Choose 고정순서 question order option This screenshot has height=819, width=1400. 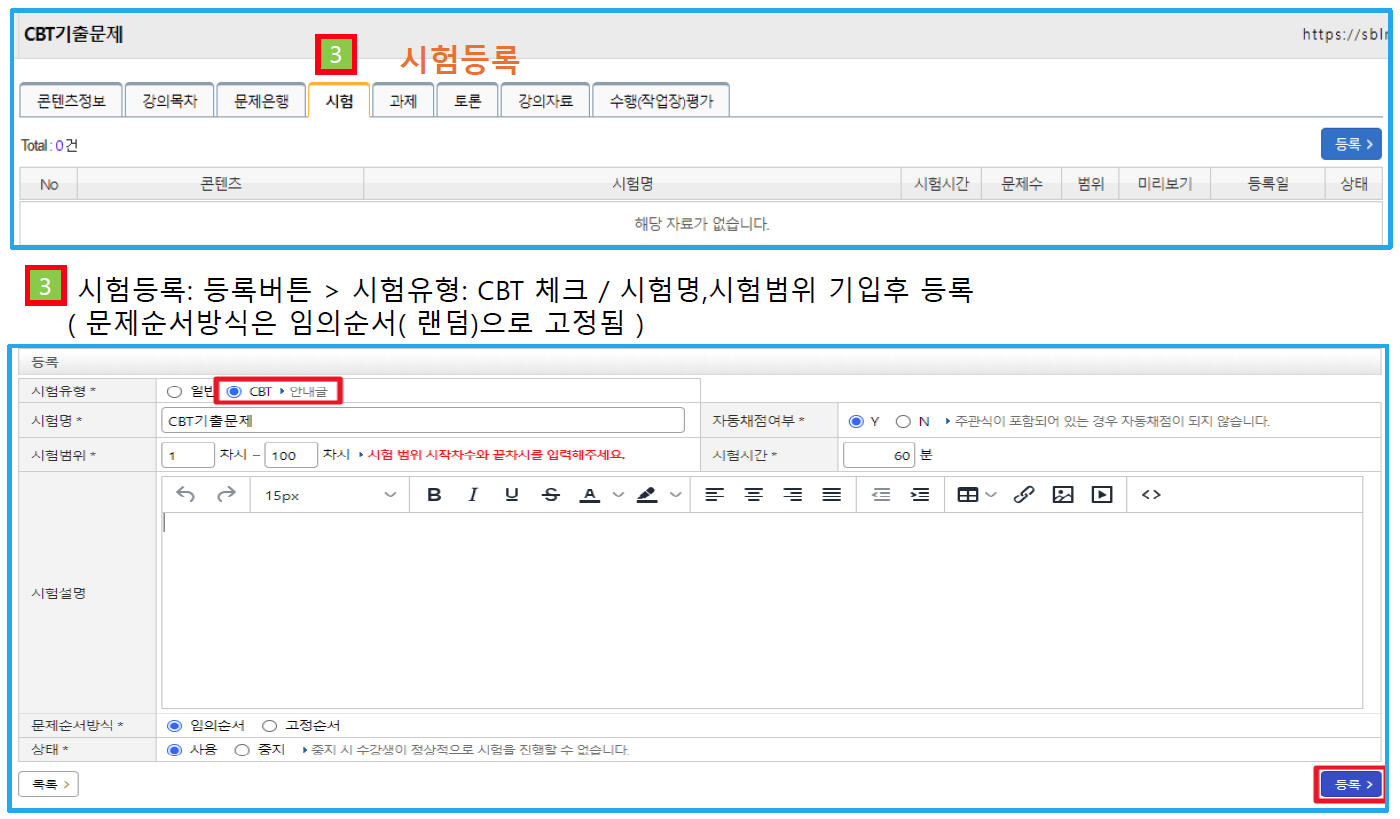point(269,726)
